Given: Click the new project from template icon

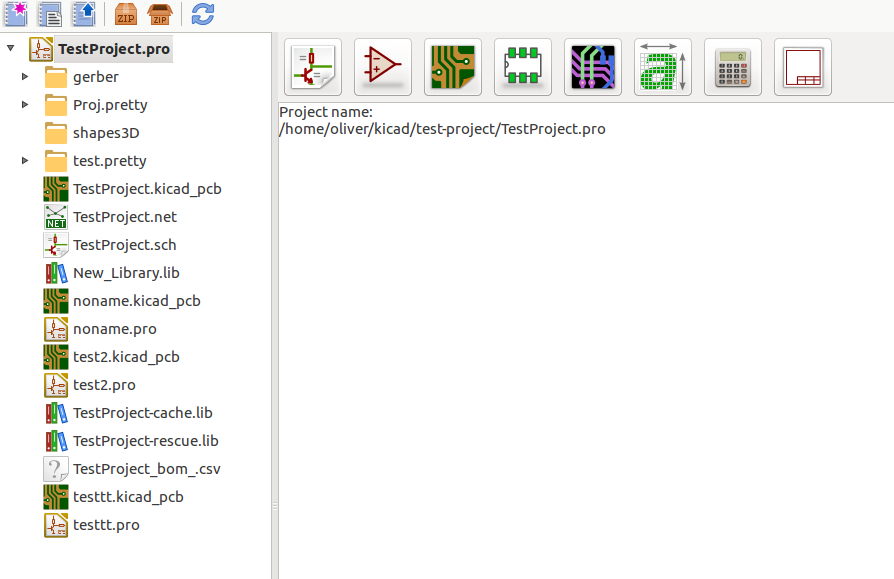Looking at the screenshot, I should click(50, 14).
